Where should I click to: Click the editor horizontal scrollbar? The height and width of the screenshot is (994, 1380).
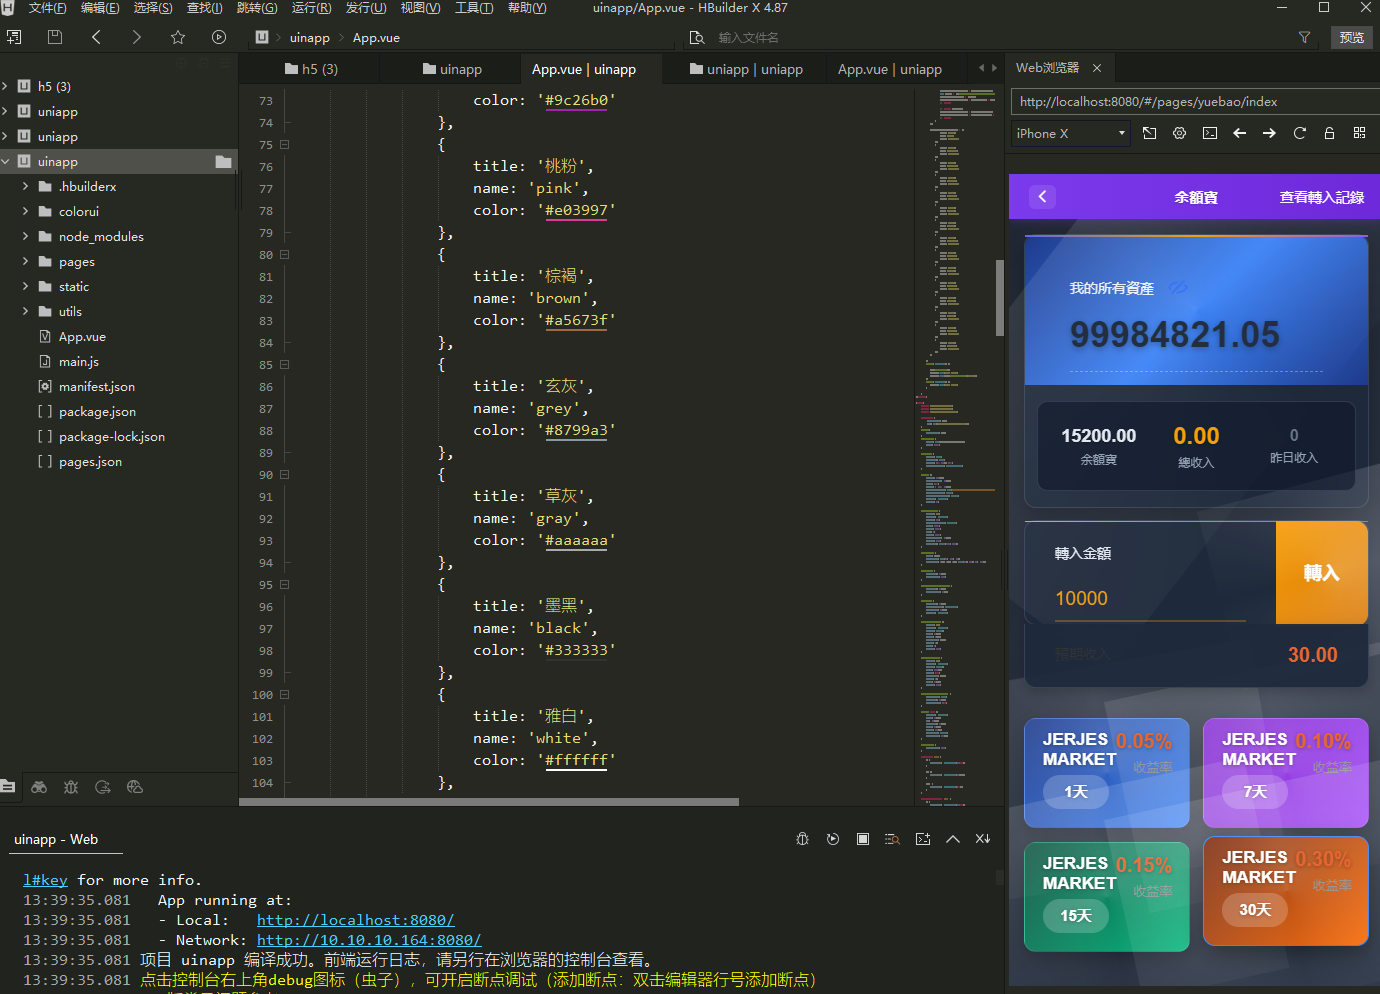tap(489, 801)
